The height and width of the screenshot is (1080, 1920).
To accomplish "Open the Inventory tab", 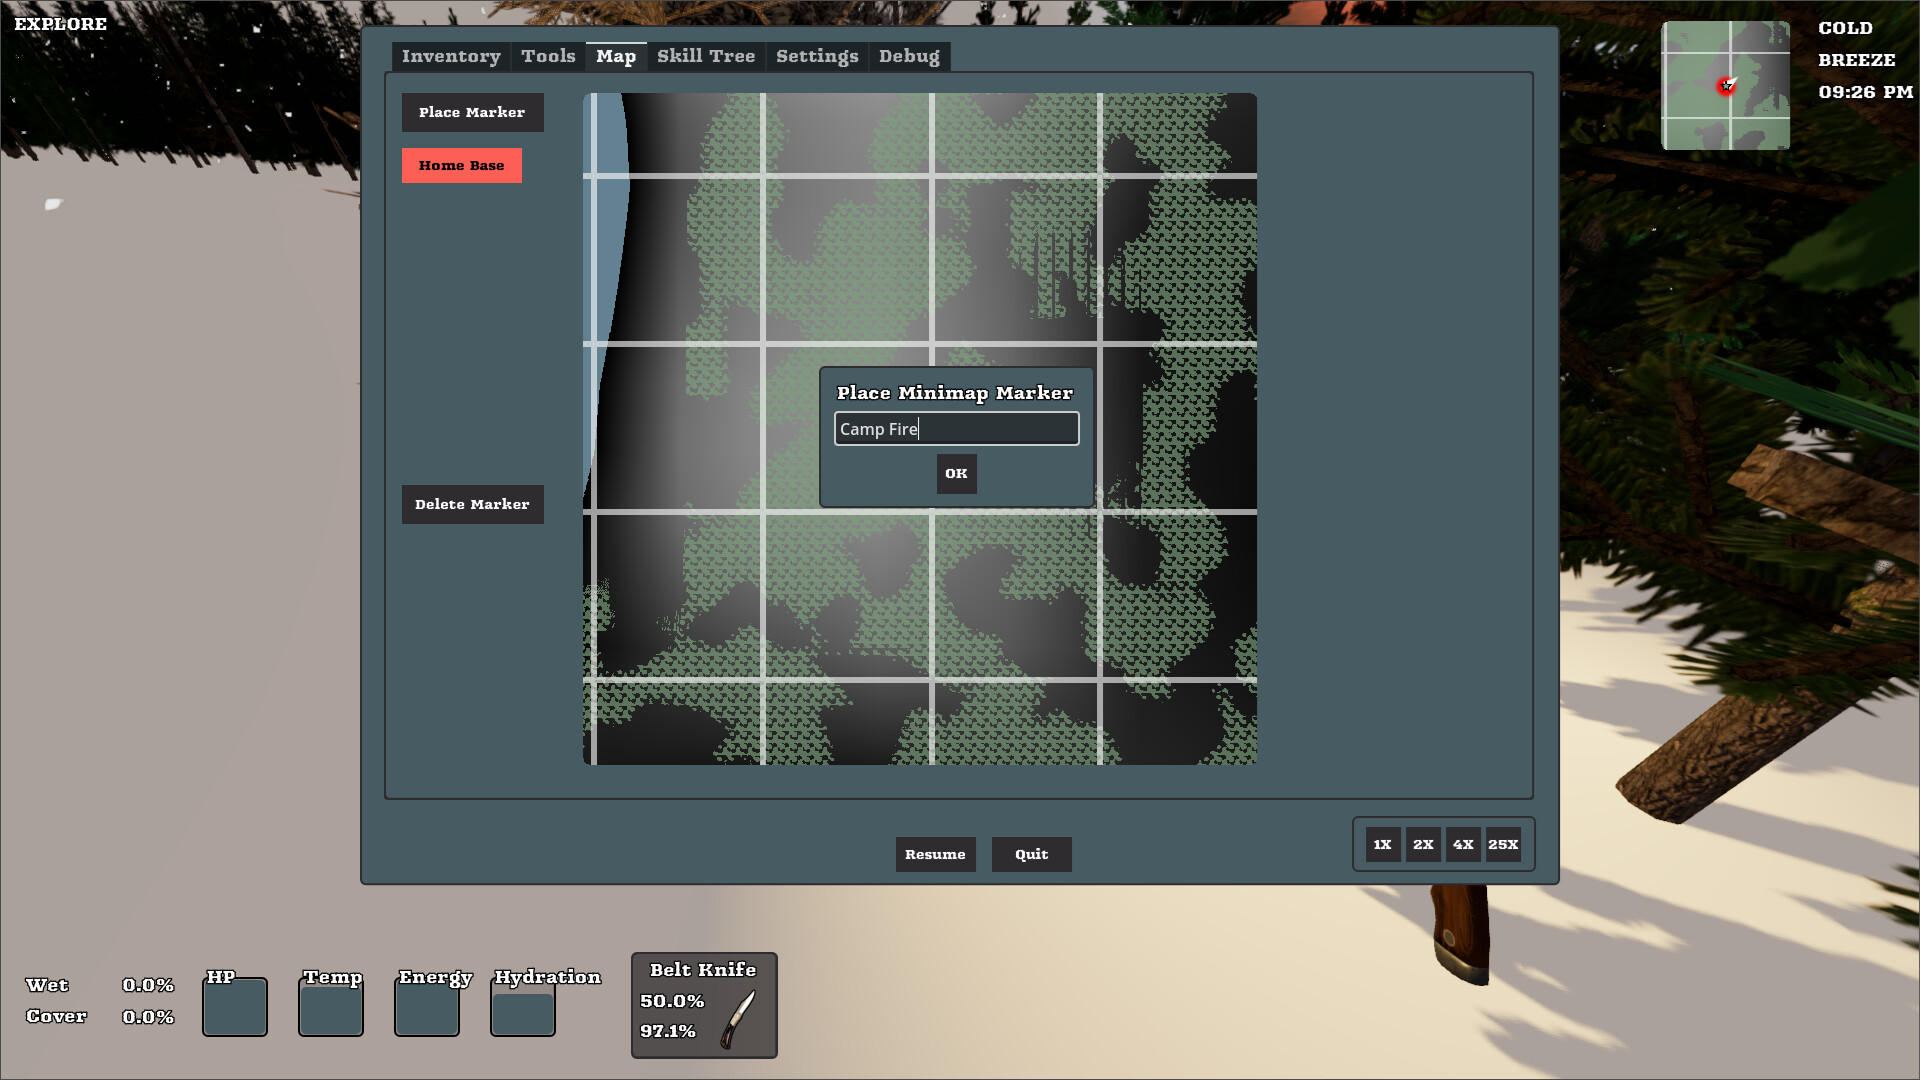I will point(451,57).
